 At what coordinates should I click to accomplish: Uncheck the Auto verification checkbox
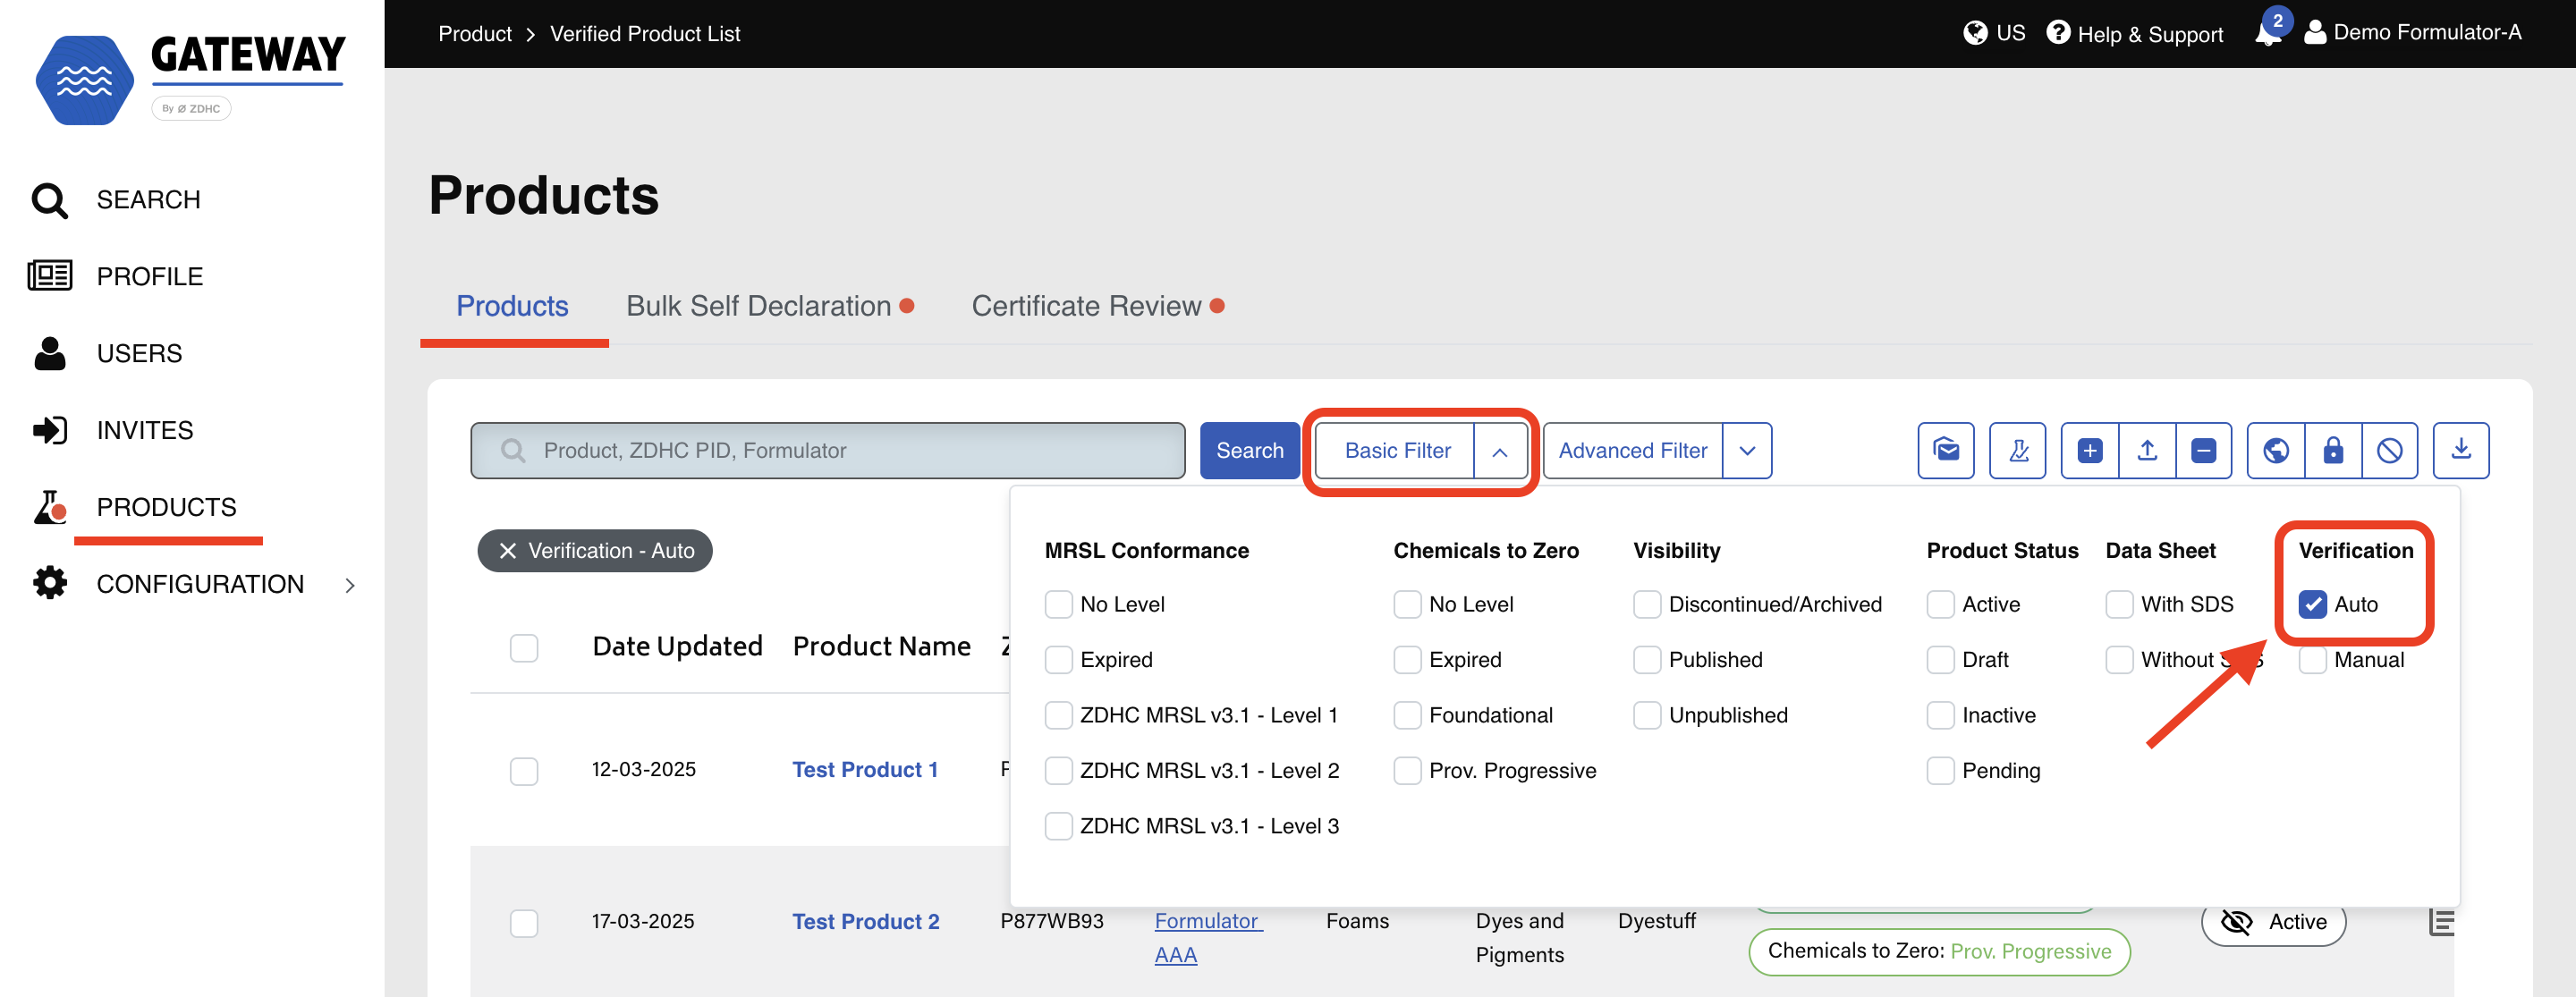coord(2312,604)
